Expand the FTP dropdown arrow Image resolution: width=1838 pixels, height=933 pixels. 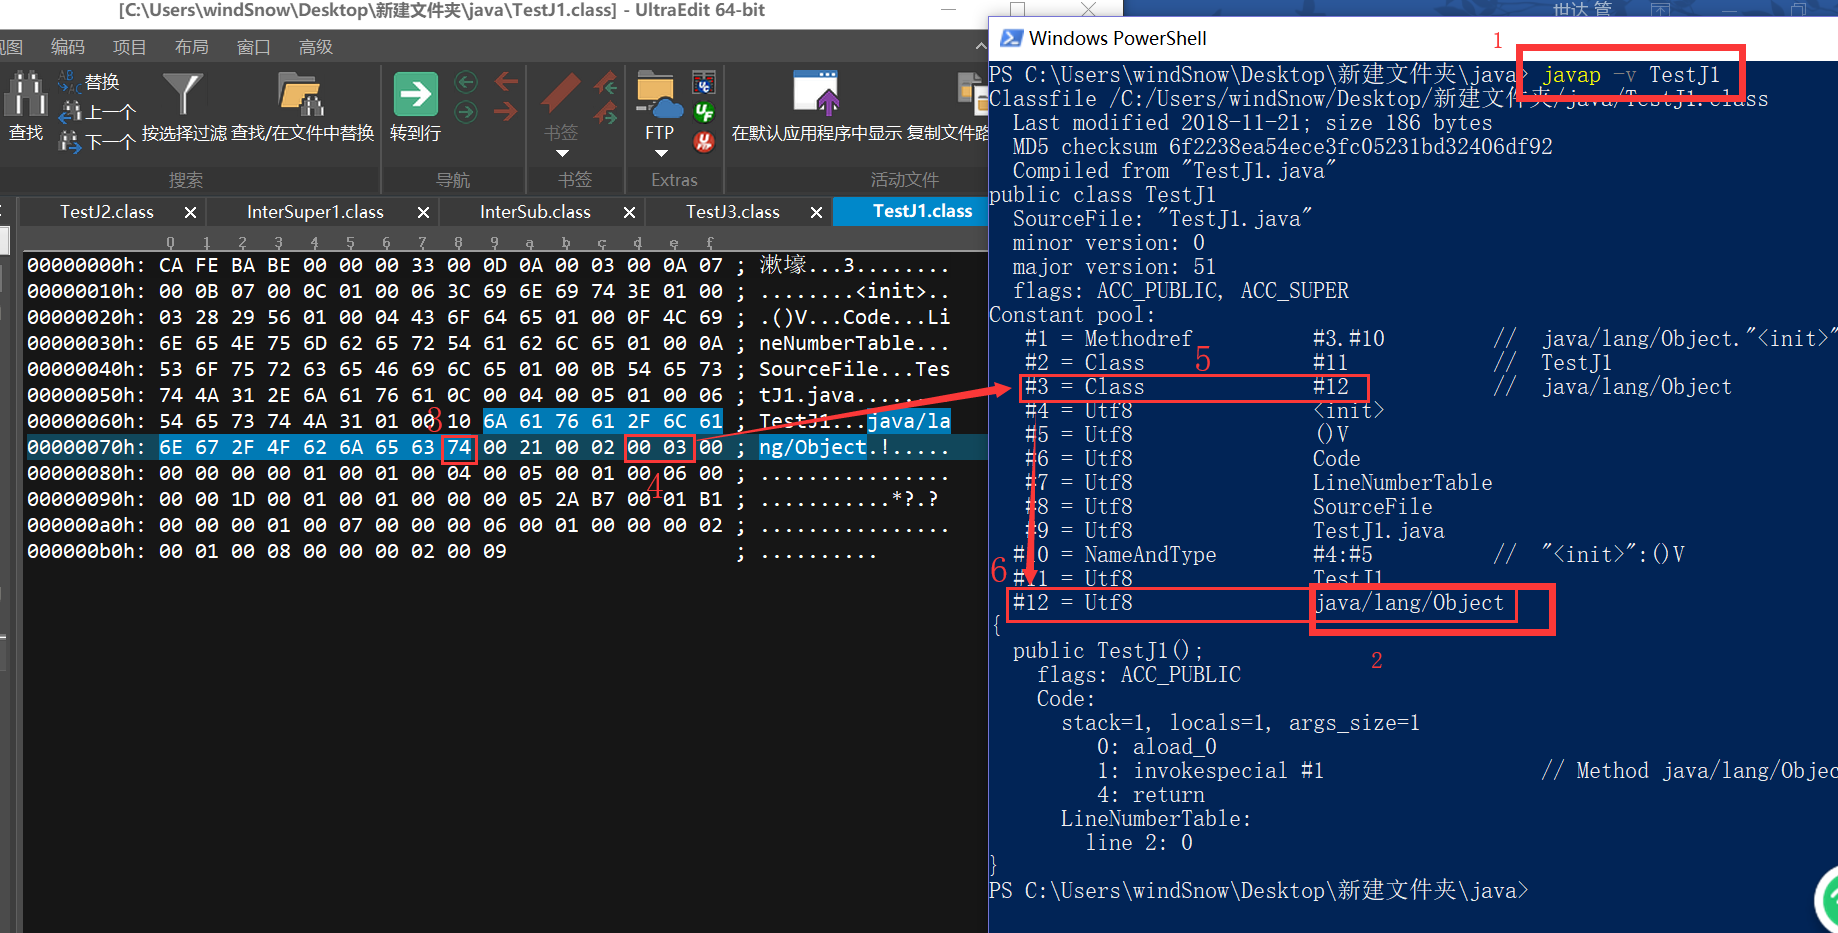pyautogui.click(x=660, y=154)
